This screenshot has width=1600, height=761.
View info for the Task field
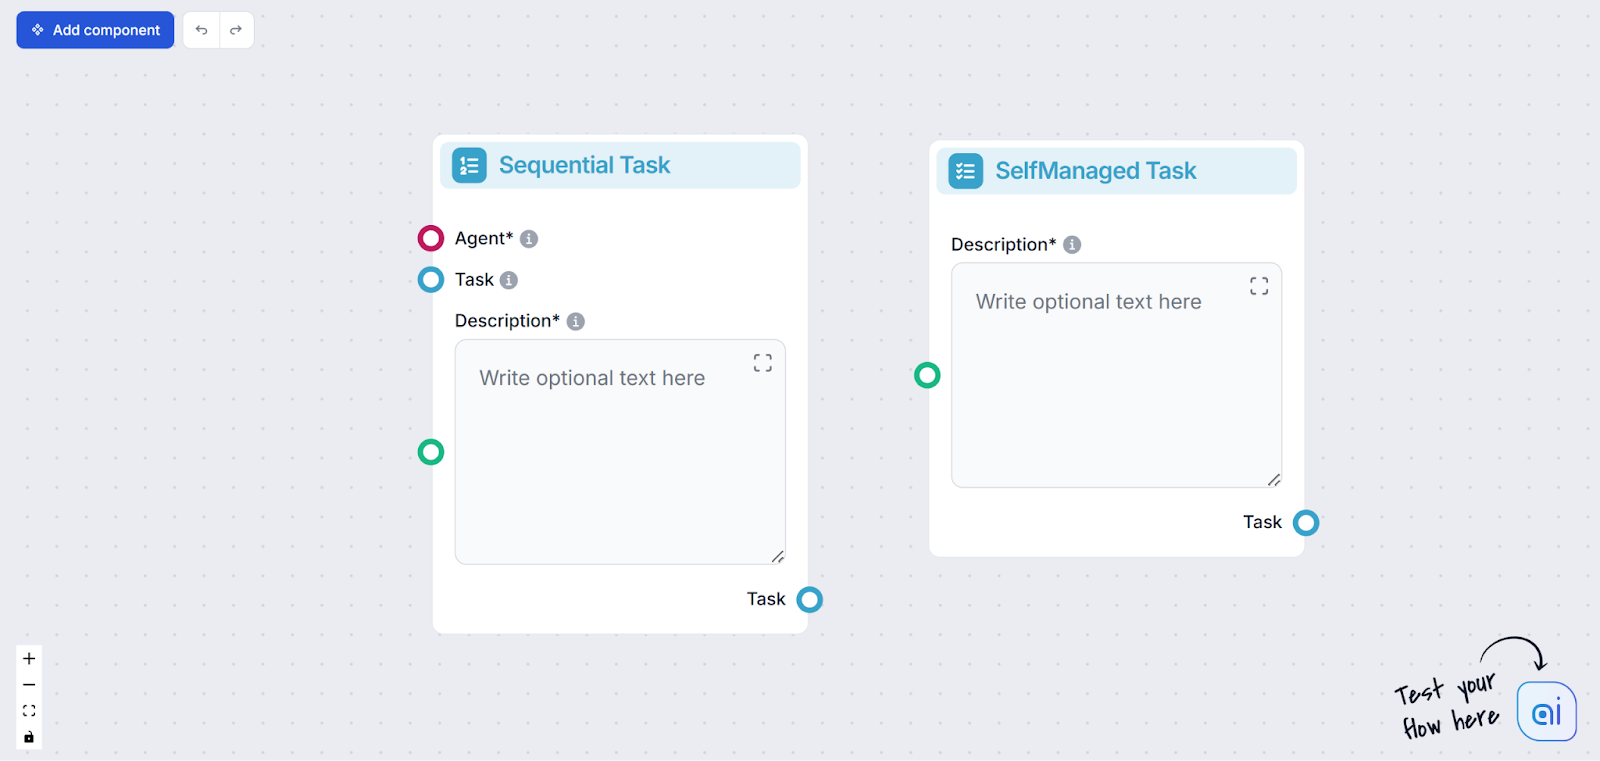(509, 280)
